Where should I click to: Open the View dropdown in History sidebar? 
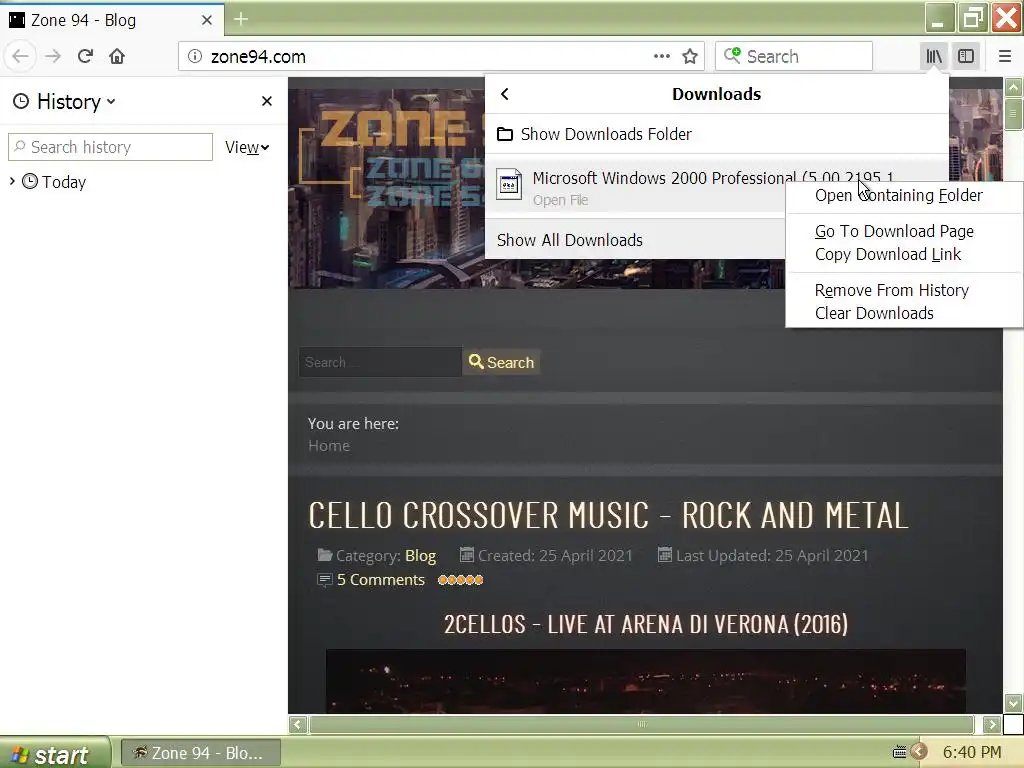click(247, 147)
